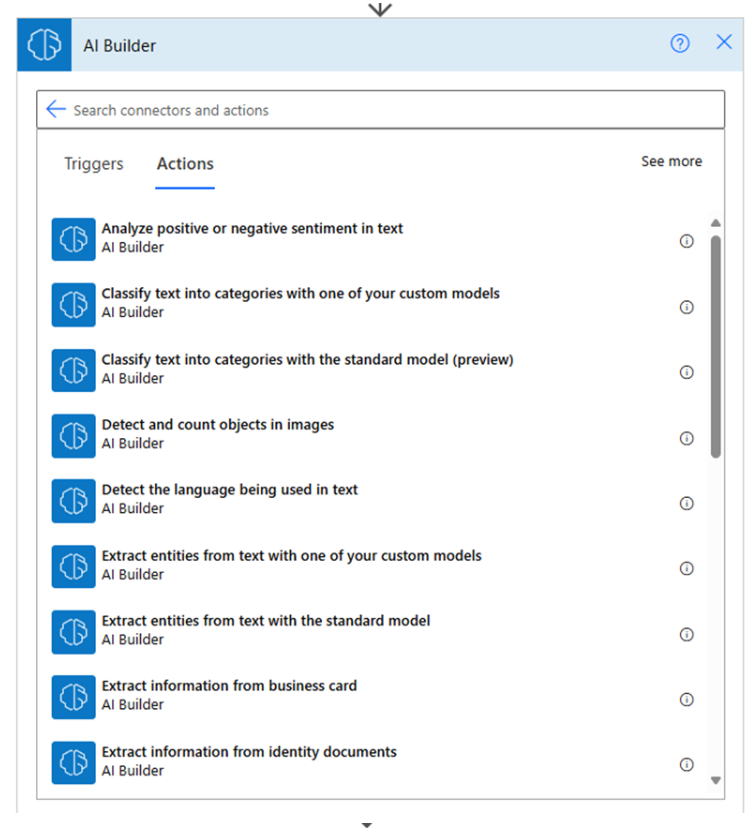Select the Actions tab

pos(185,164)
